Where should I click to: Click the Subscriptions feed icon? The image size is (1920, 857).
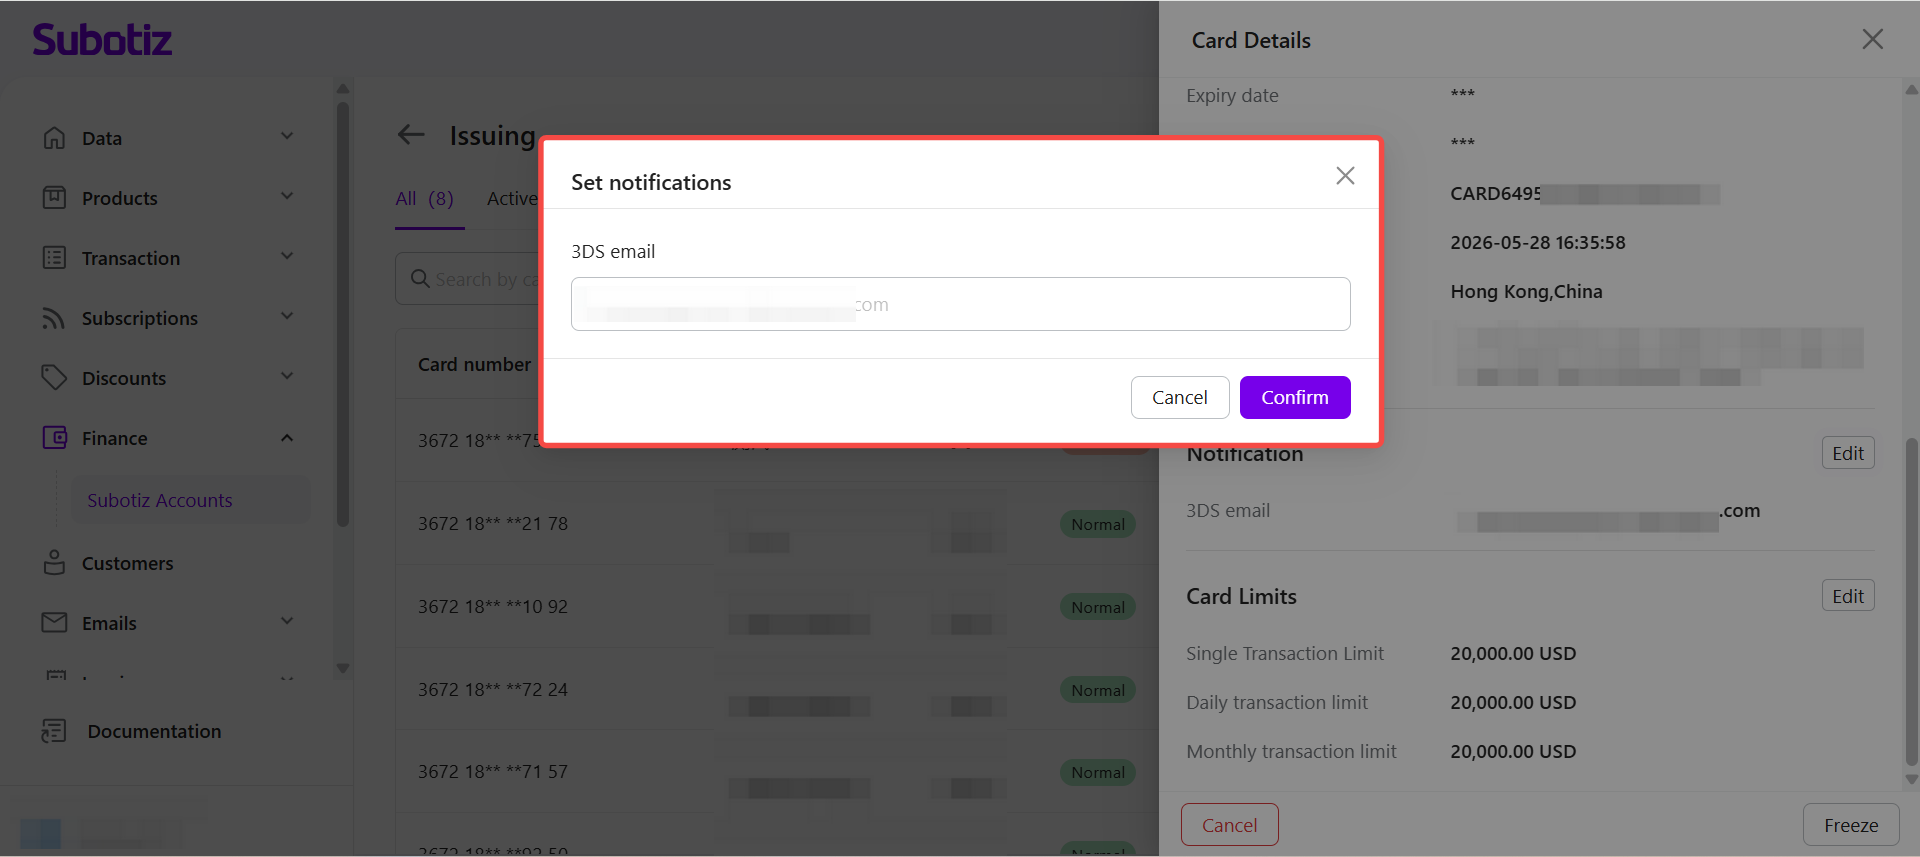pos(54,318)
